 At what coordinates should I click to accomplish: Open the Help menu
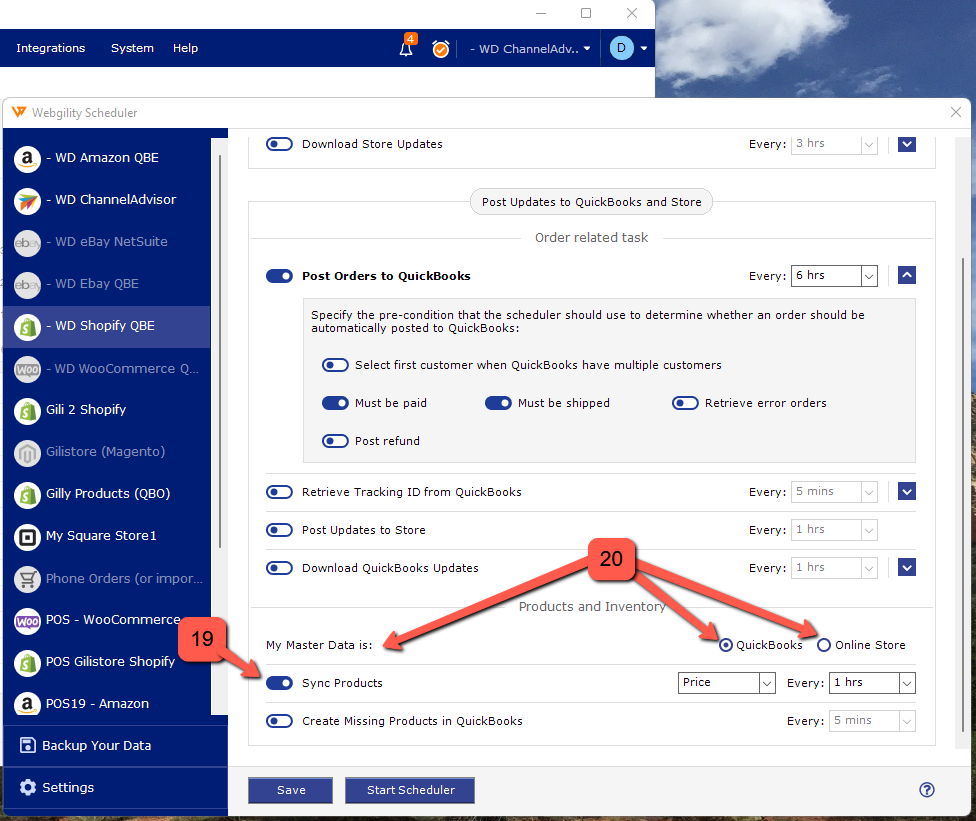[185, 48]
